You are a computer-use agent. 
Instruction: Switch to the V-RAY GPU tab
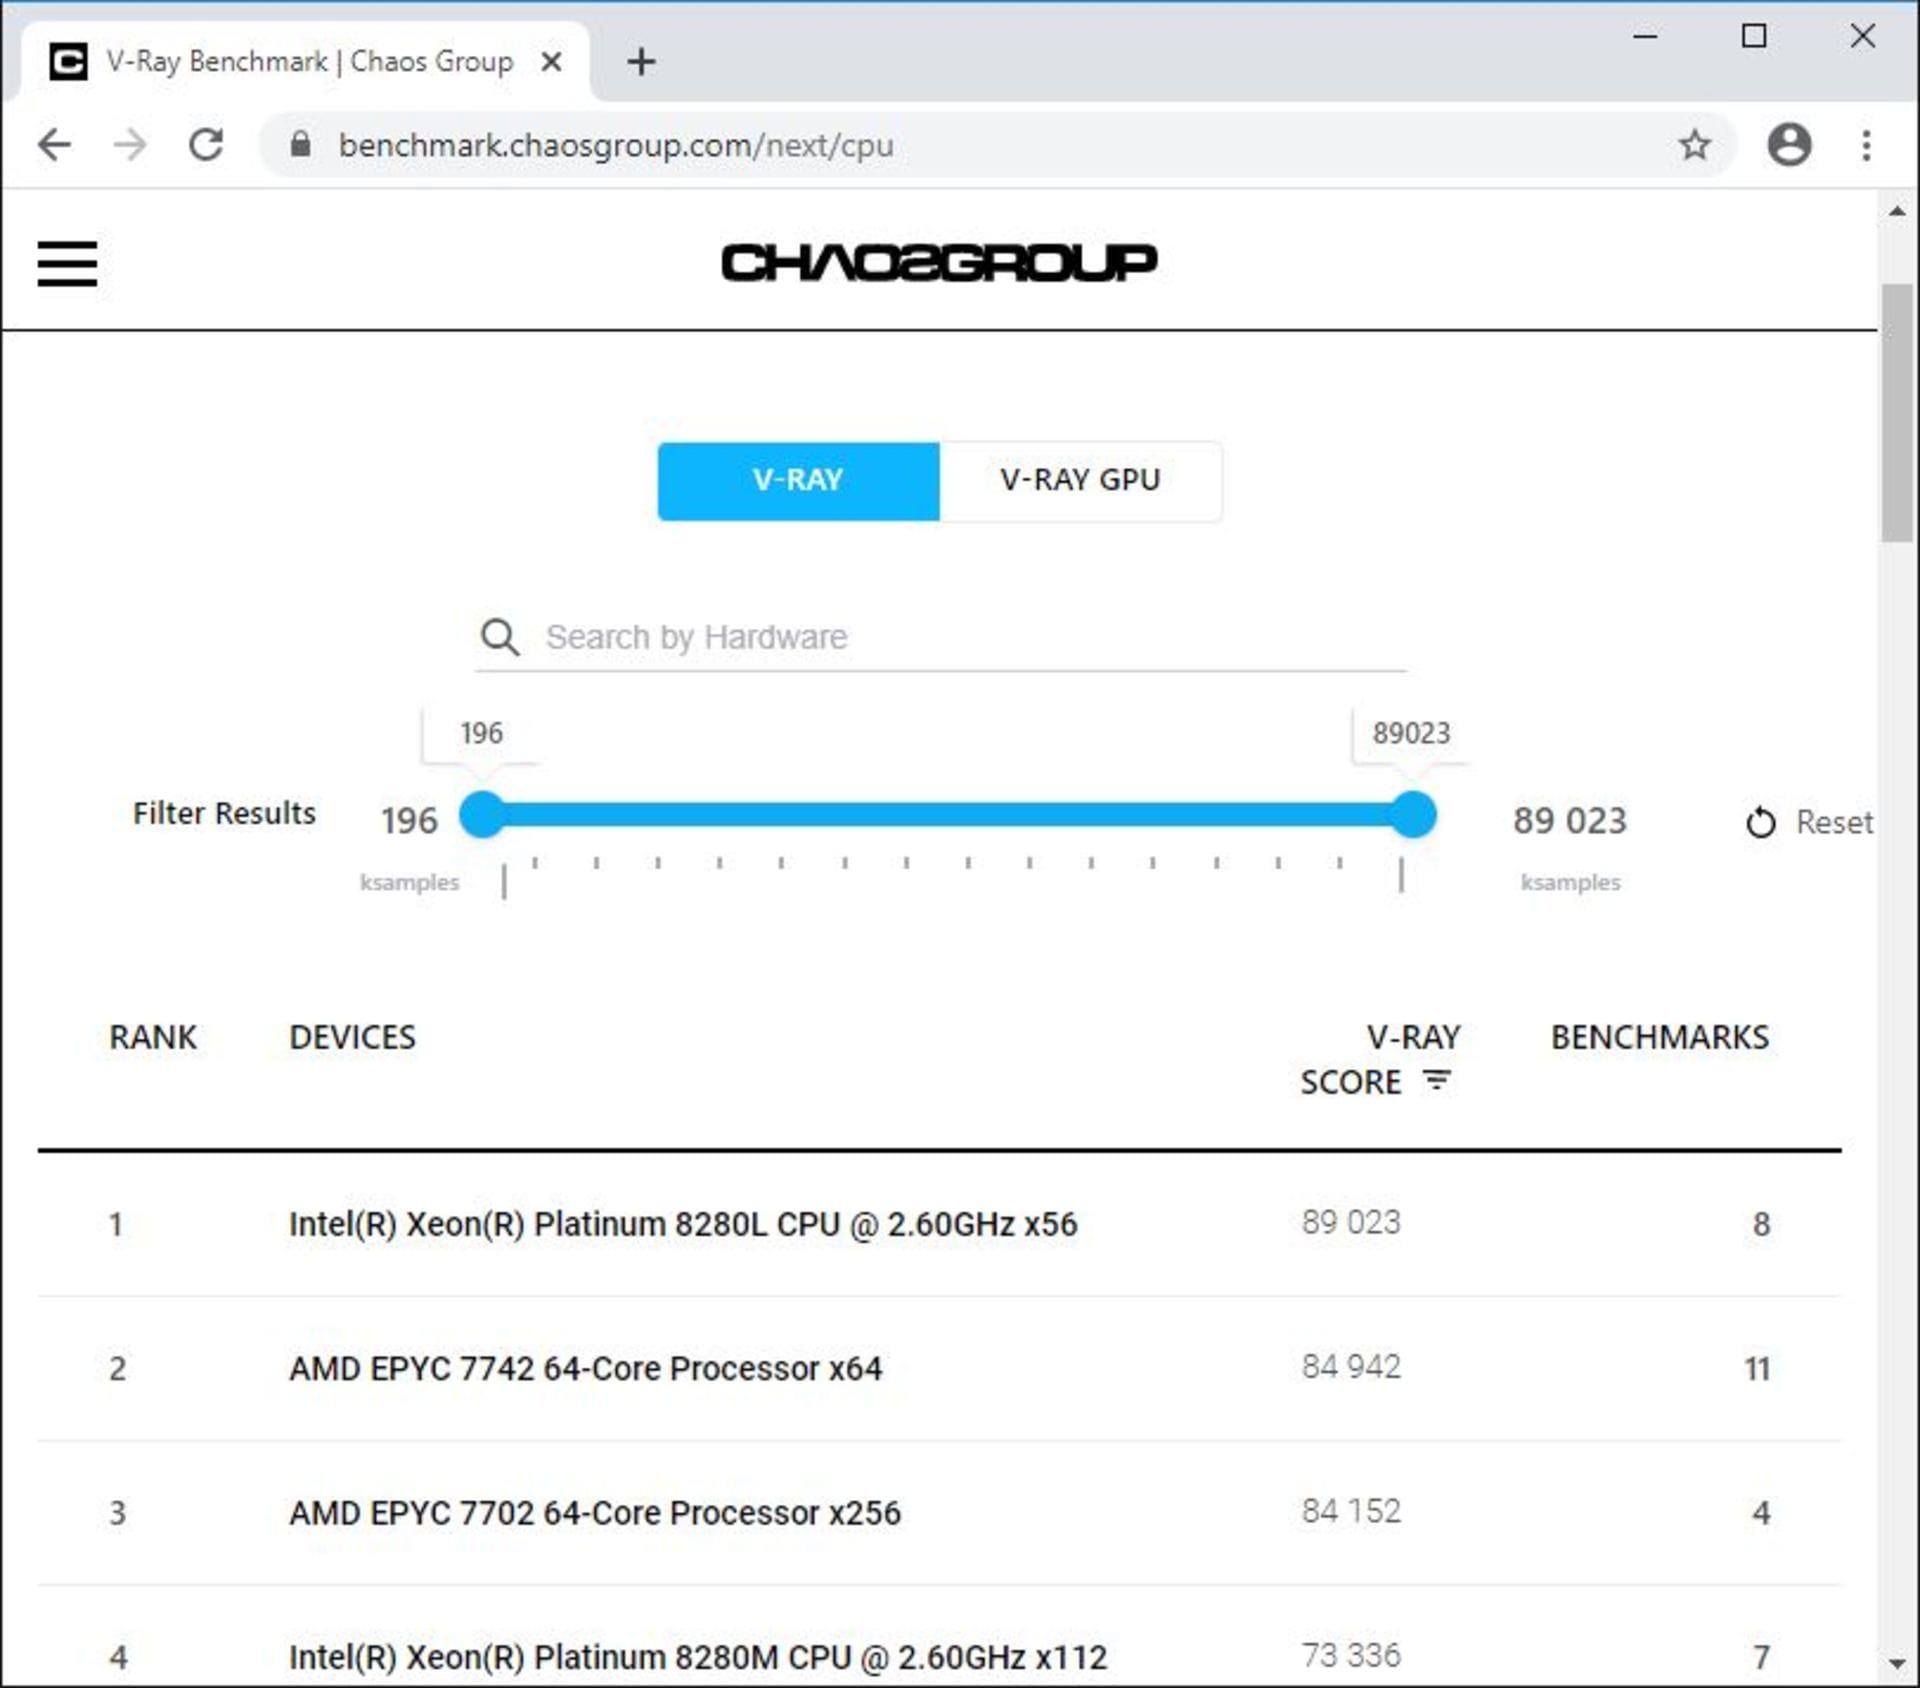pos(1080,481)
